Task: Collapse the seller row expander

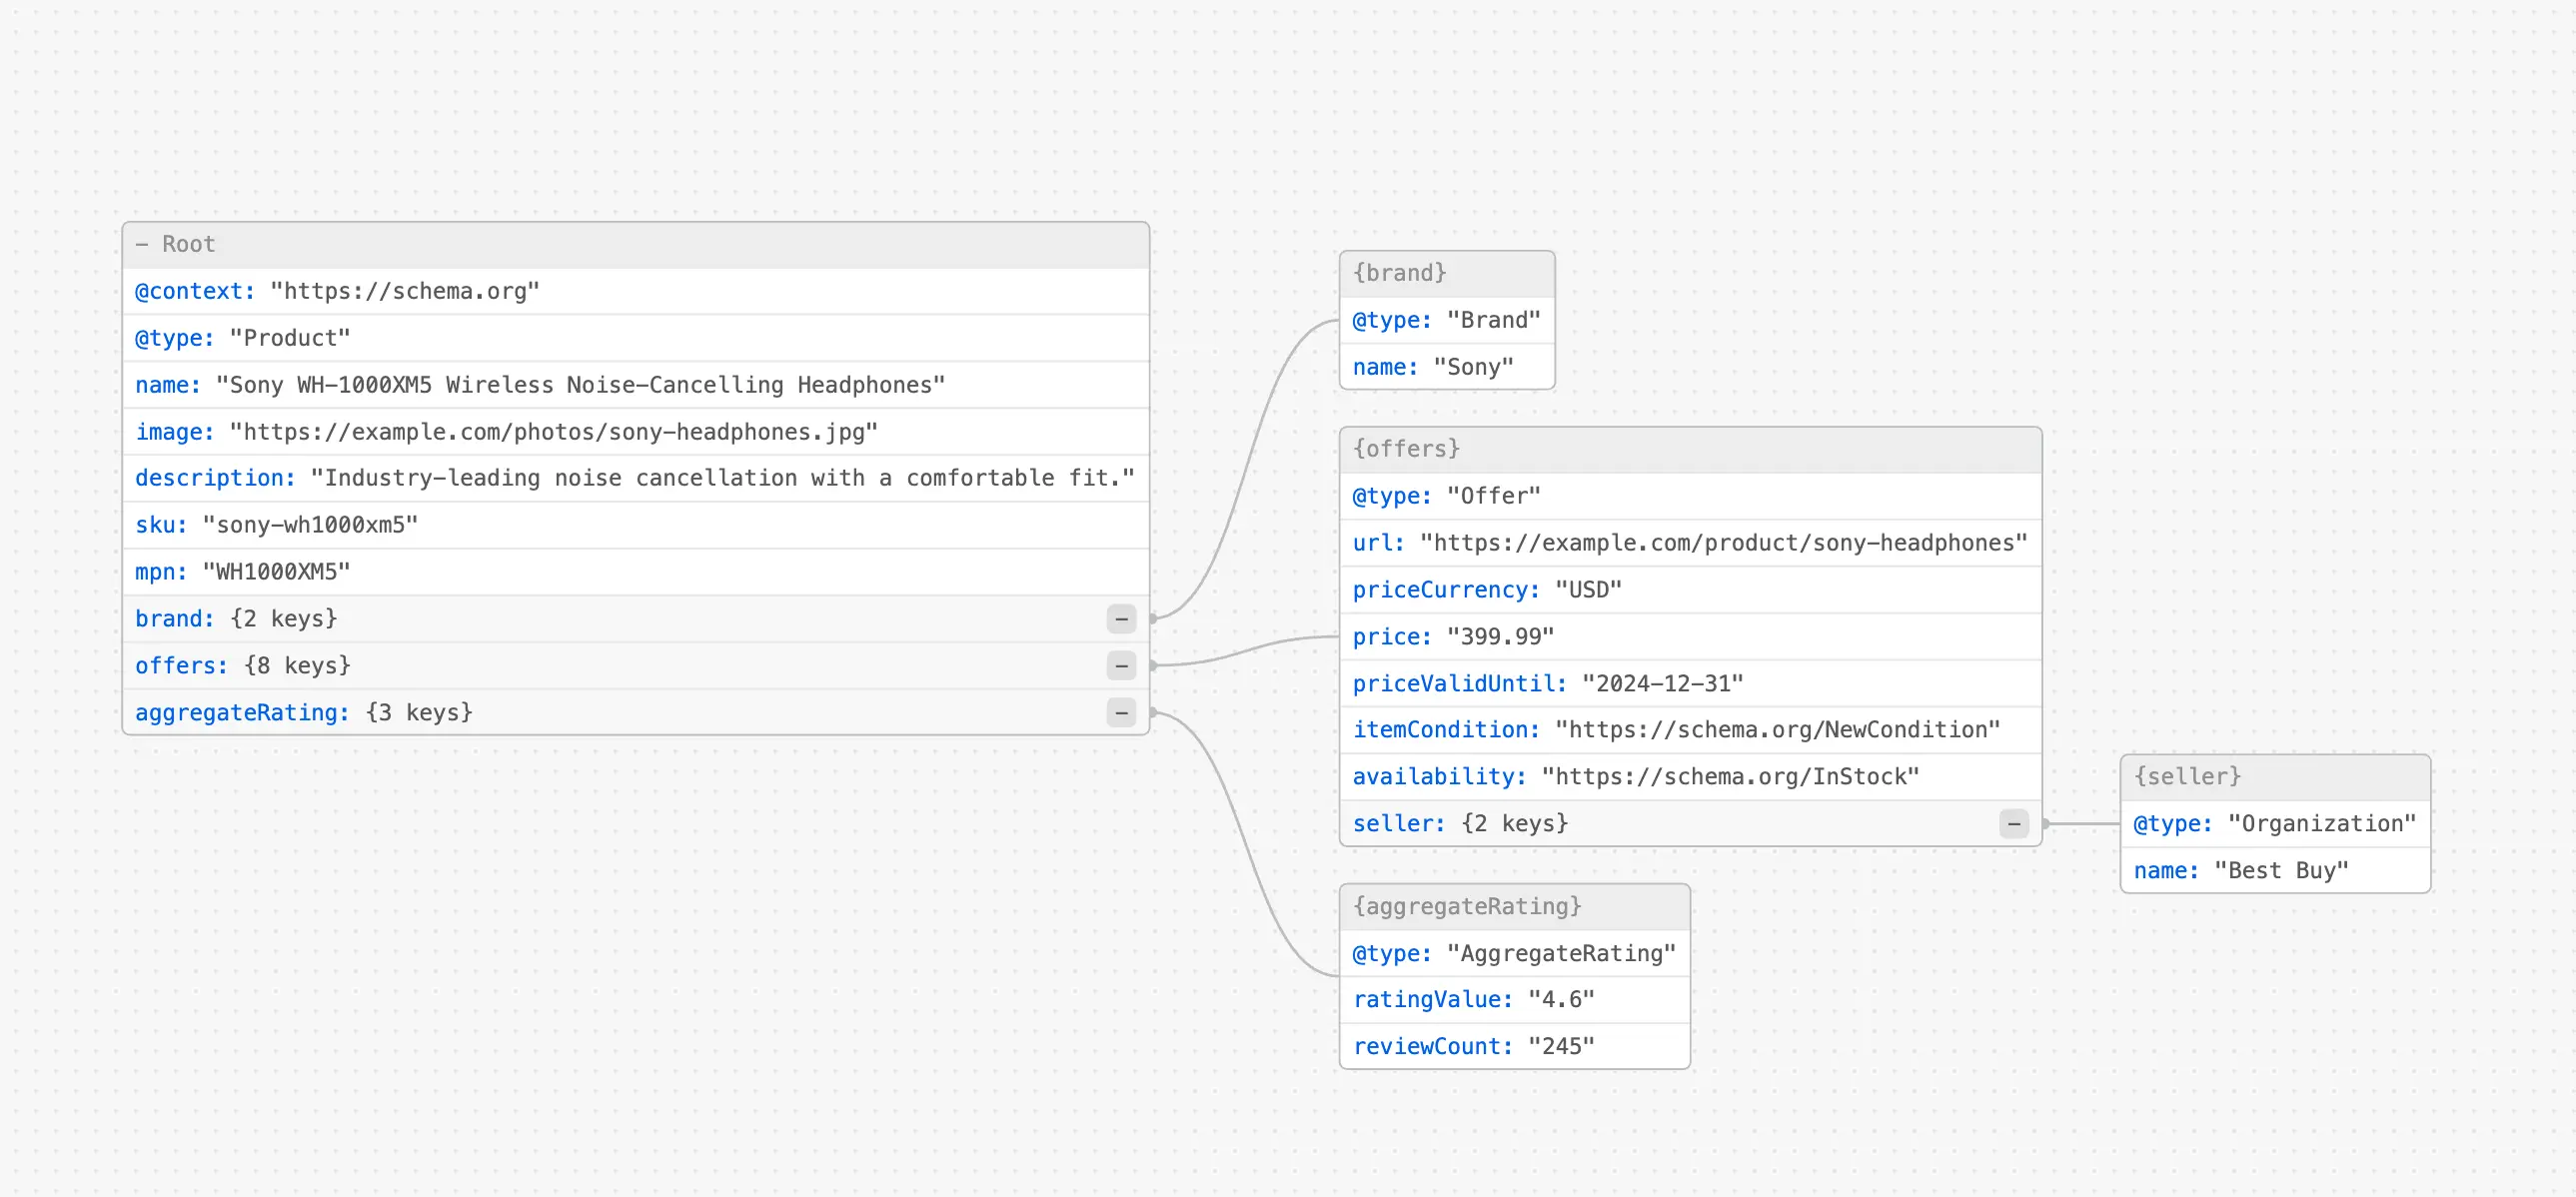Action: (2014, 824)
